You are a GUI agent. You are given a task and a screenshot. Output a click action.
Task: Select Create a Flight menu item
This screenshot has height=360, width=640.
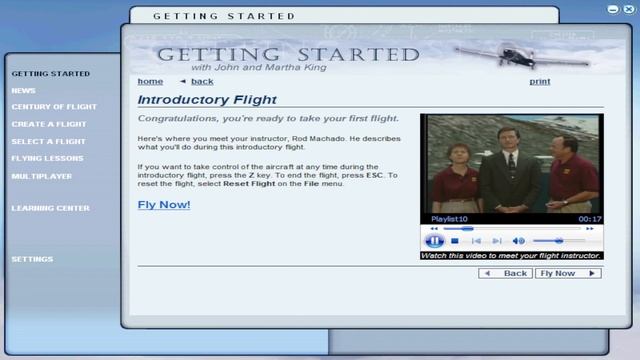pos(49,124)
